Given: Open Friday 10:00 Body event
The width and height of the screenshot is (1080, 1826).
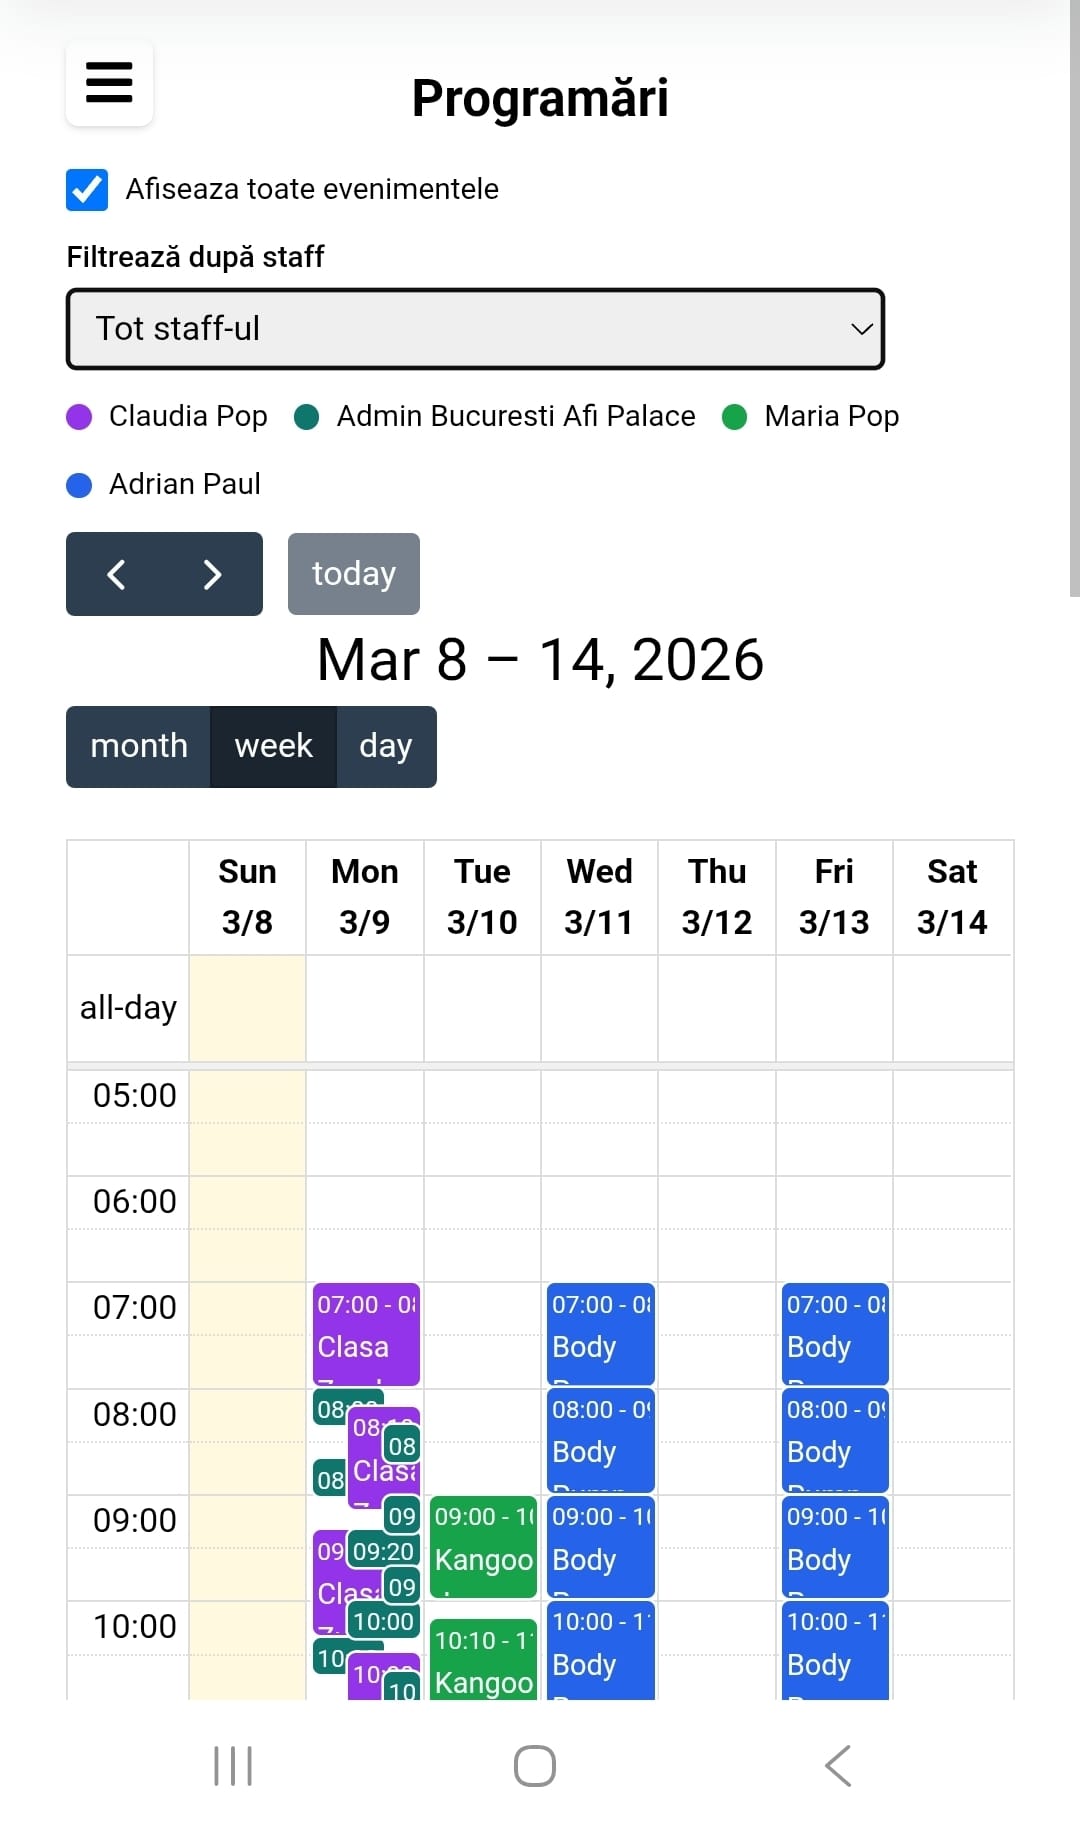Looking at the screenshot, I should click(x=835, y=1650).
